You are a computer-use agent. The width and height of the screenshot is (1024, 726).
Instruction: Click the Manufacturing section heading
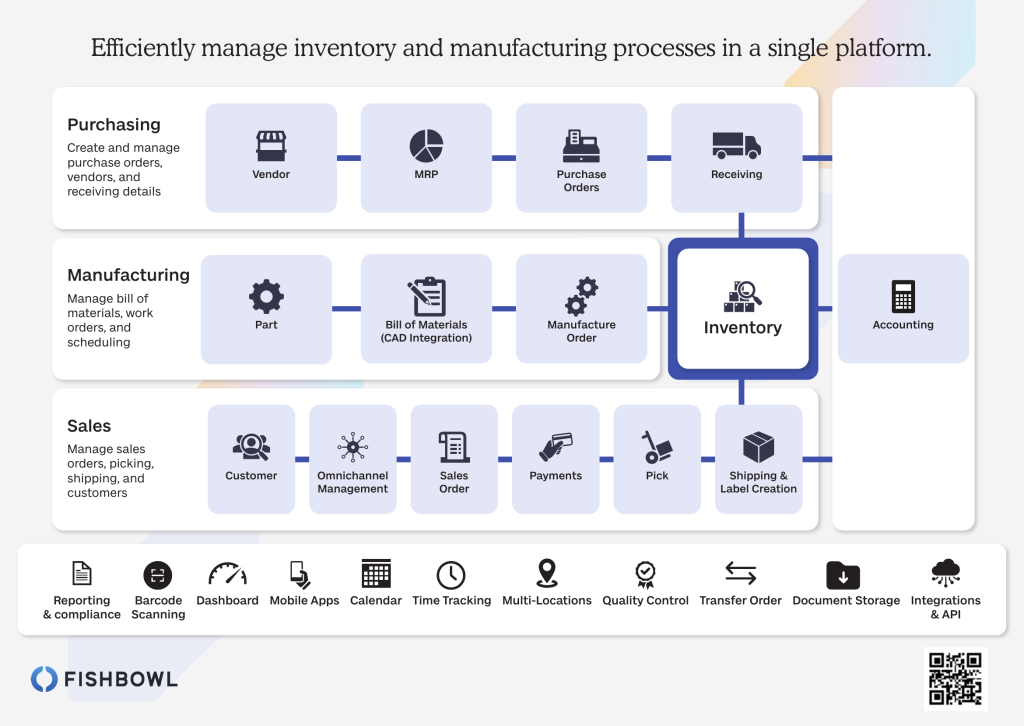(129, 275)
